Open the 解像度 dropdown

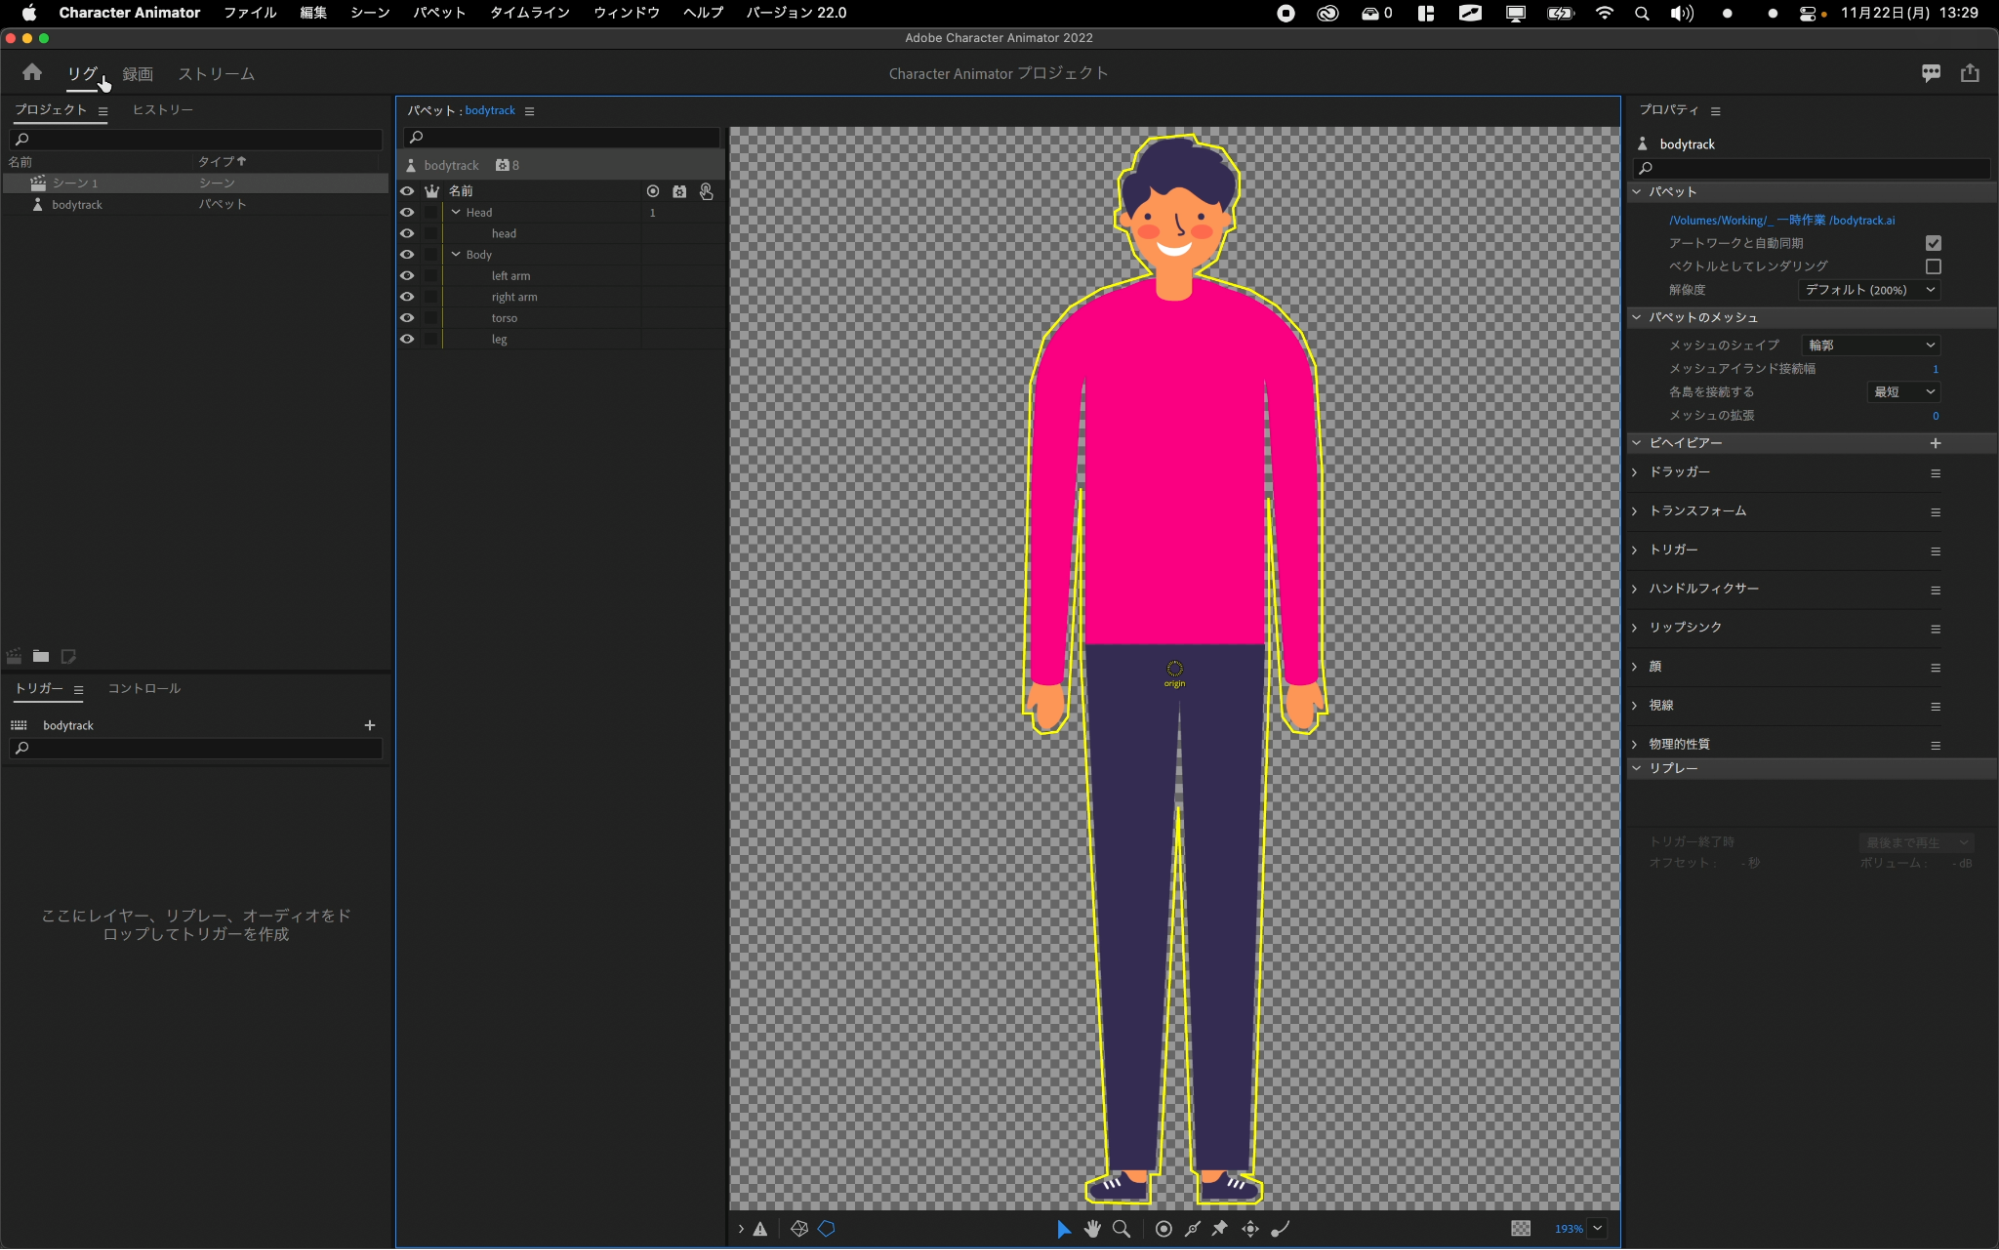coord(1869,290)
